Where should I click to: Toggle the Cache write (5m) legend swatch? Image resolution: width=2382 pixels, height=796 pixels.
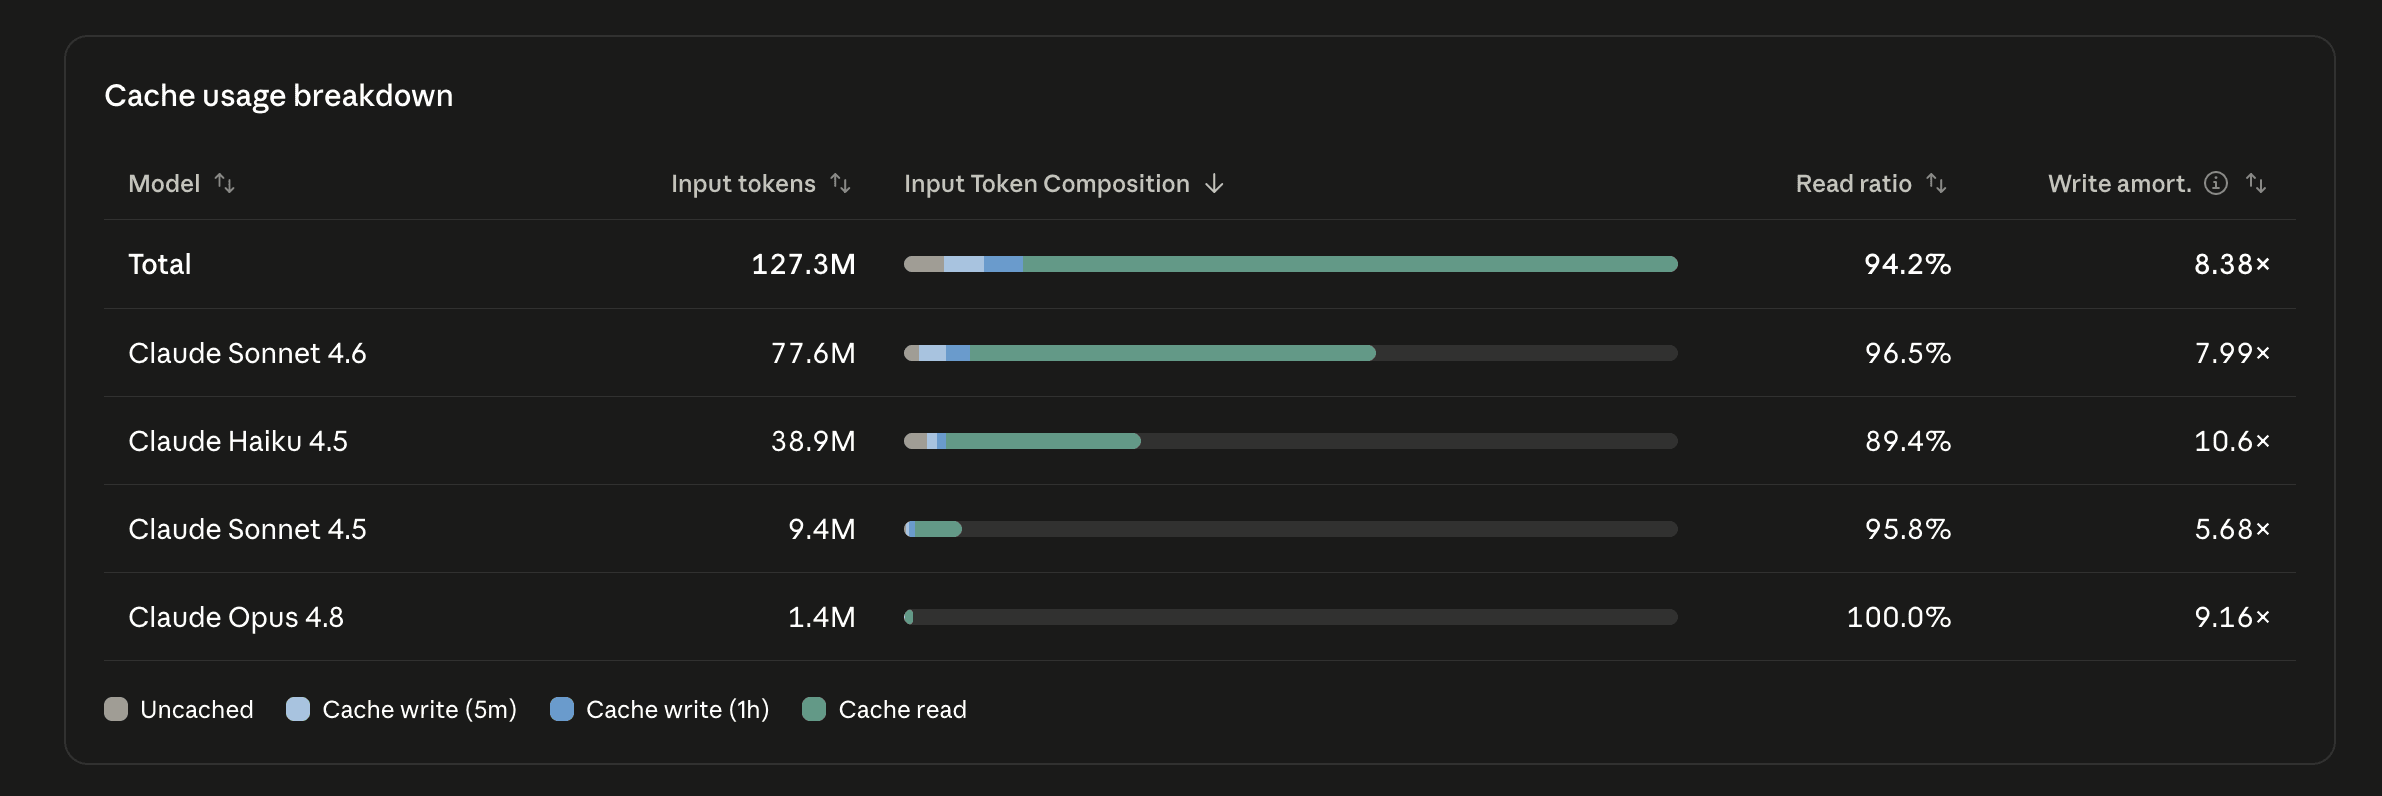click(x=298, y=709)
